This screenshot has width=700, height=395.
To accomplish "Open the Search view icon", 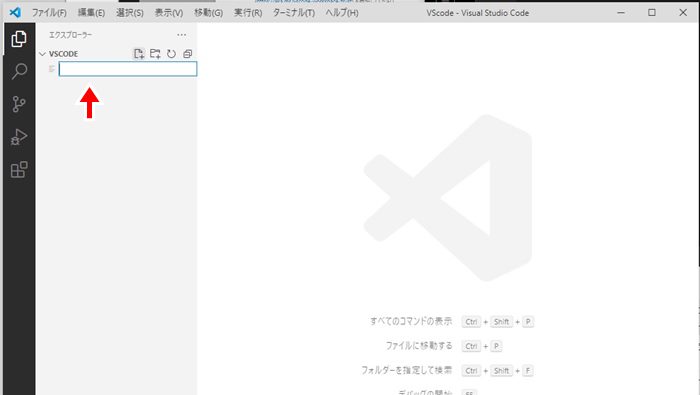I will click(x=19, y=71).
